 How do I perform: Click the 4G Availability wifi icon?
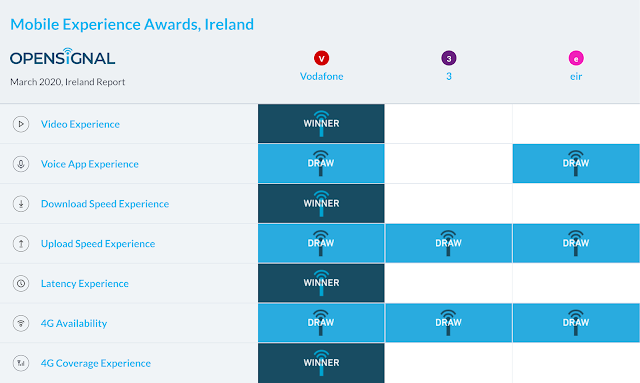tap(21, 323)
